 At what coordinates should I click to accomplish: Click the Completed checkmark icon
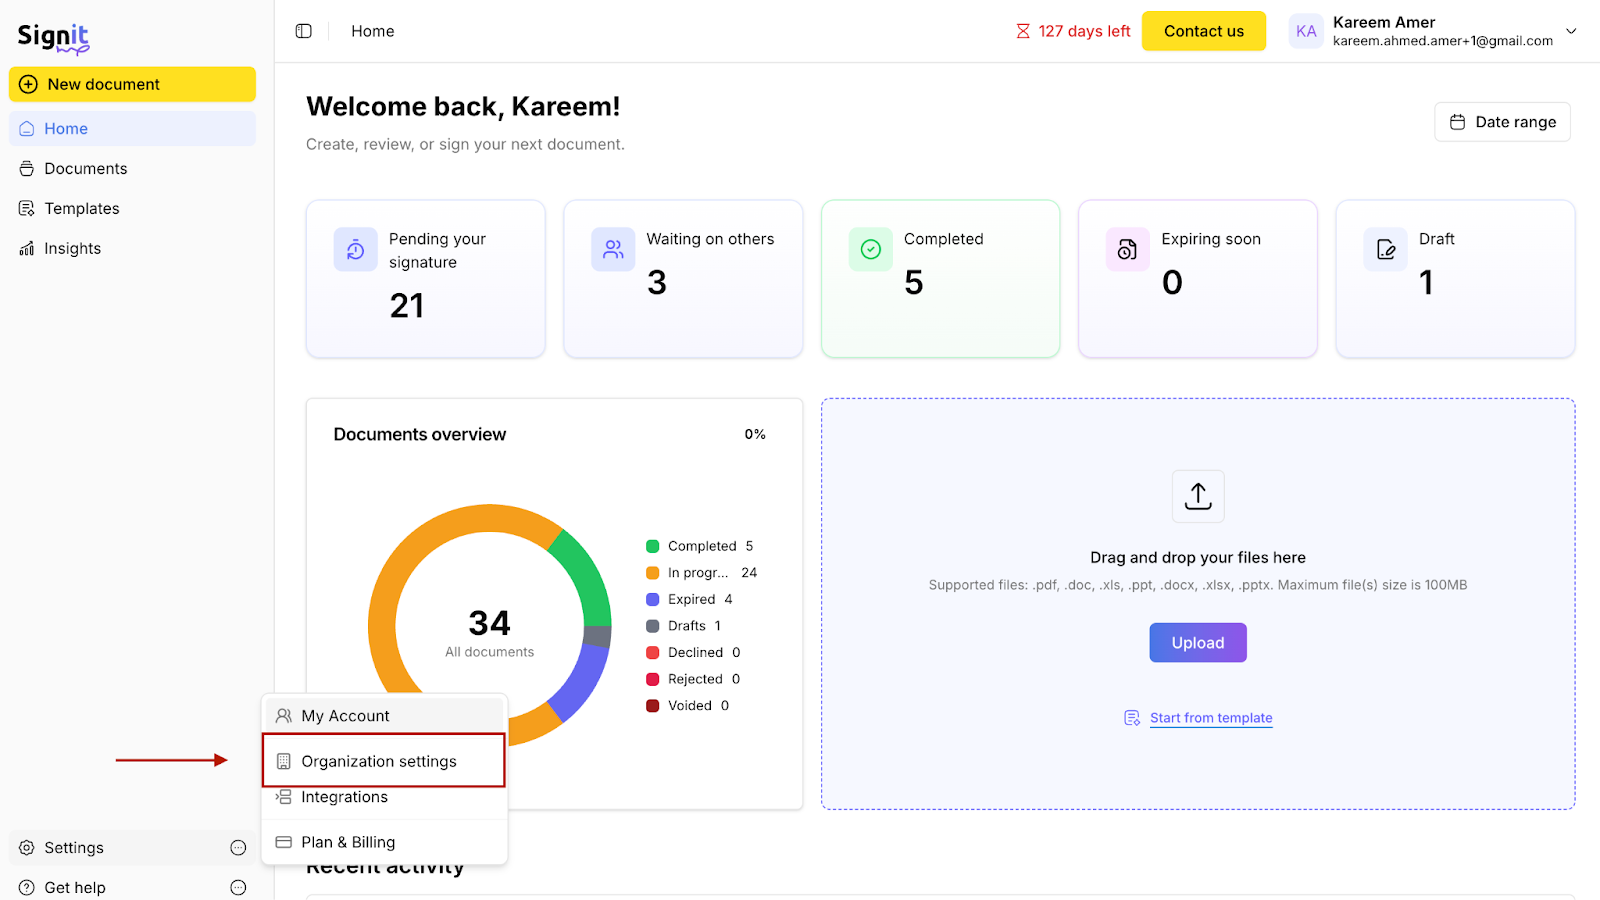point(870,250)
